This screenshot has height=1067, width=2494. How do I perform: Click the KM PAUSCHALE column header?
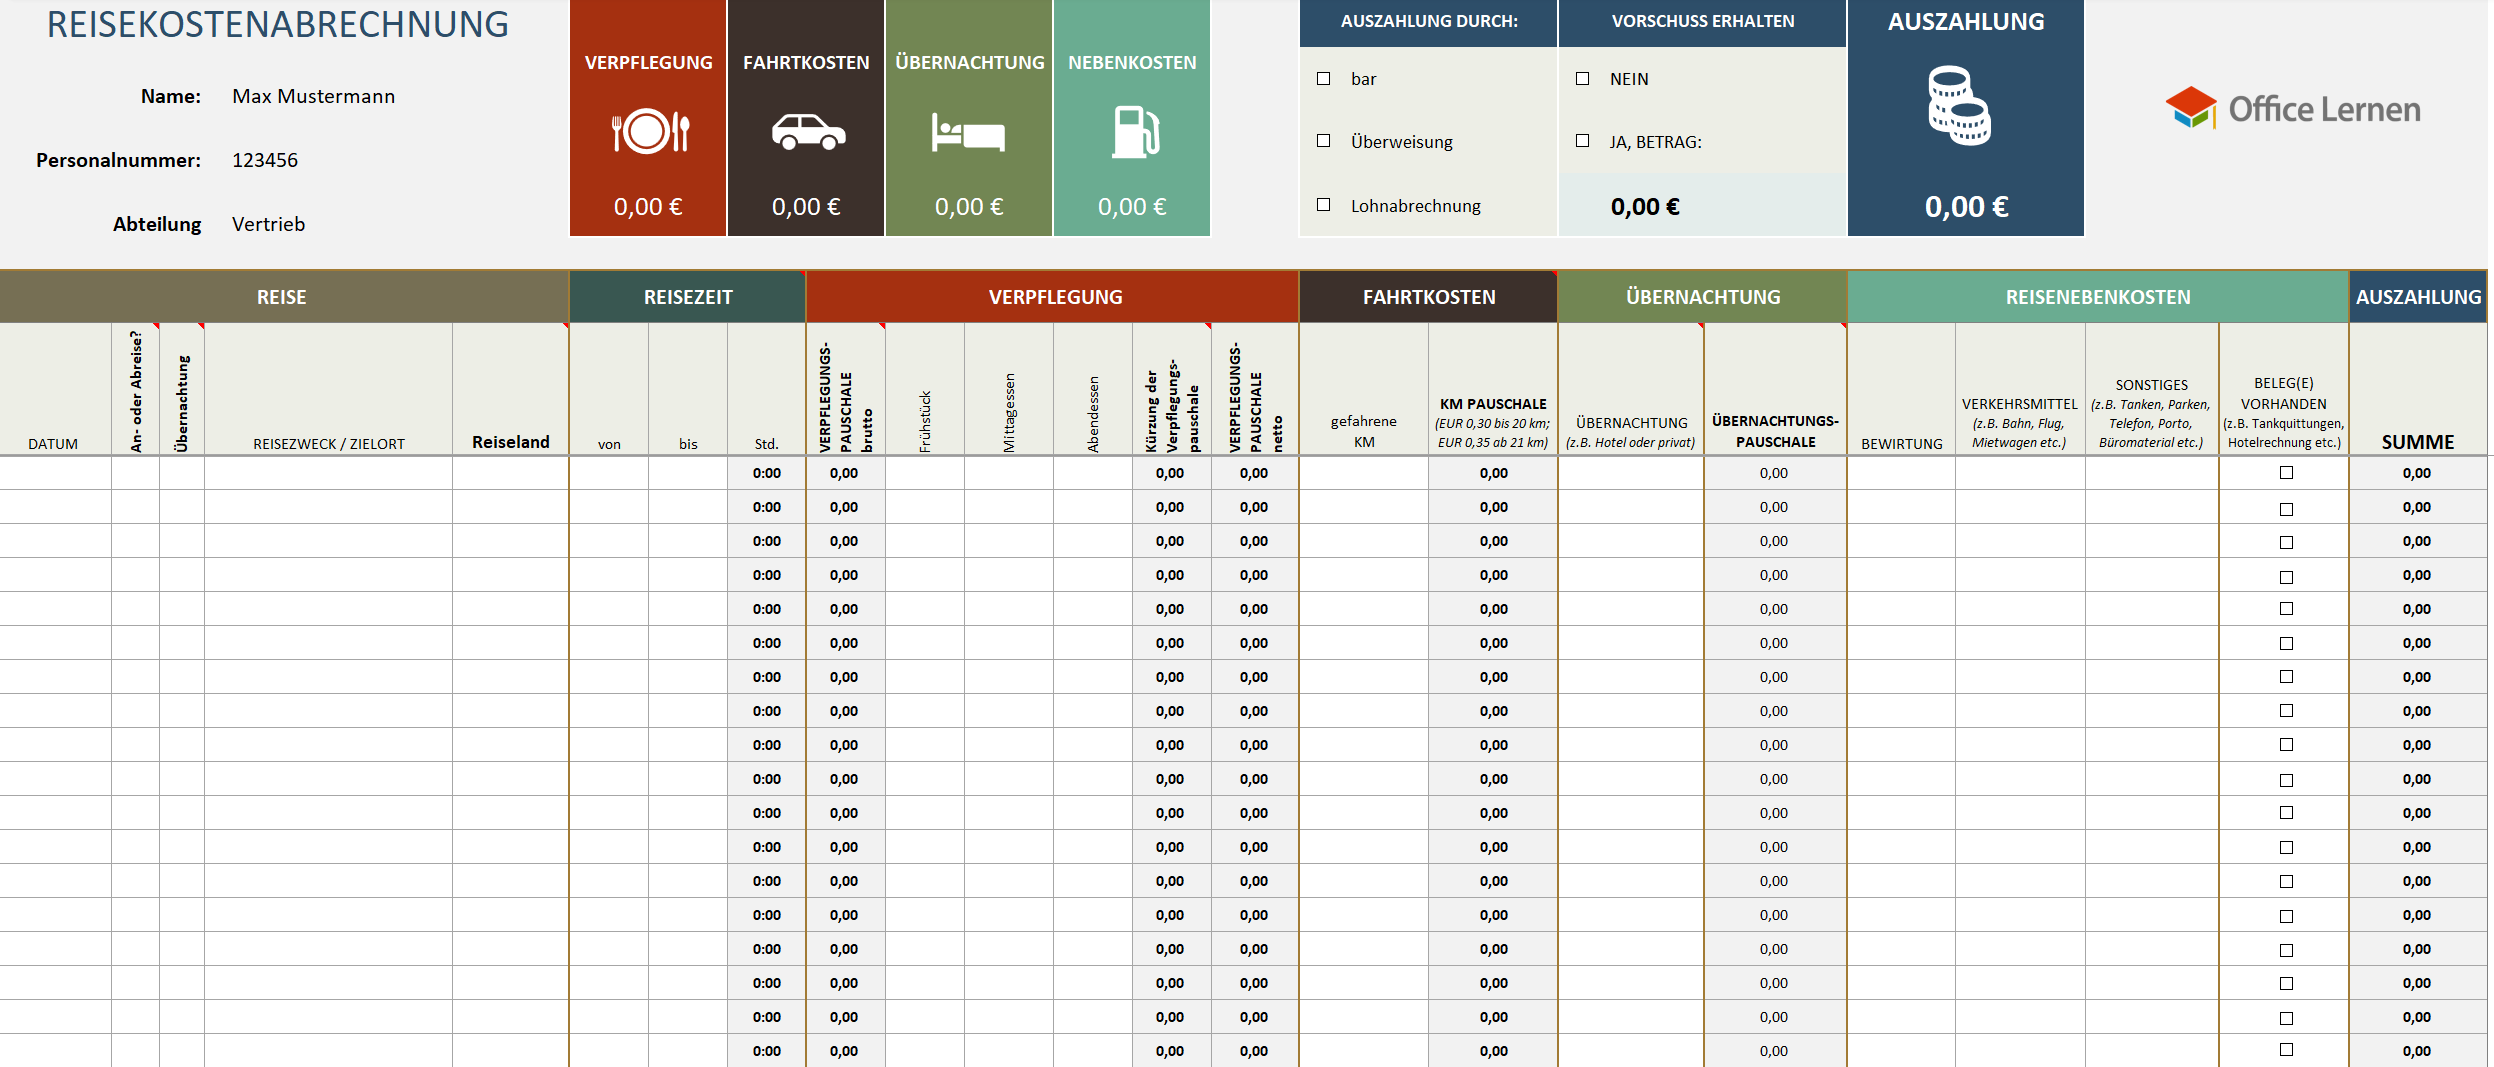[1492, 405]
